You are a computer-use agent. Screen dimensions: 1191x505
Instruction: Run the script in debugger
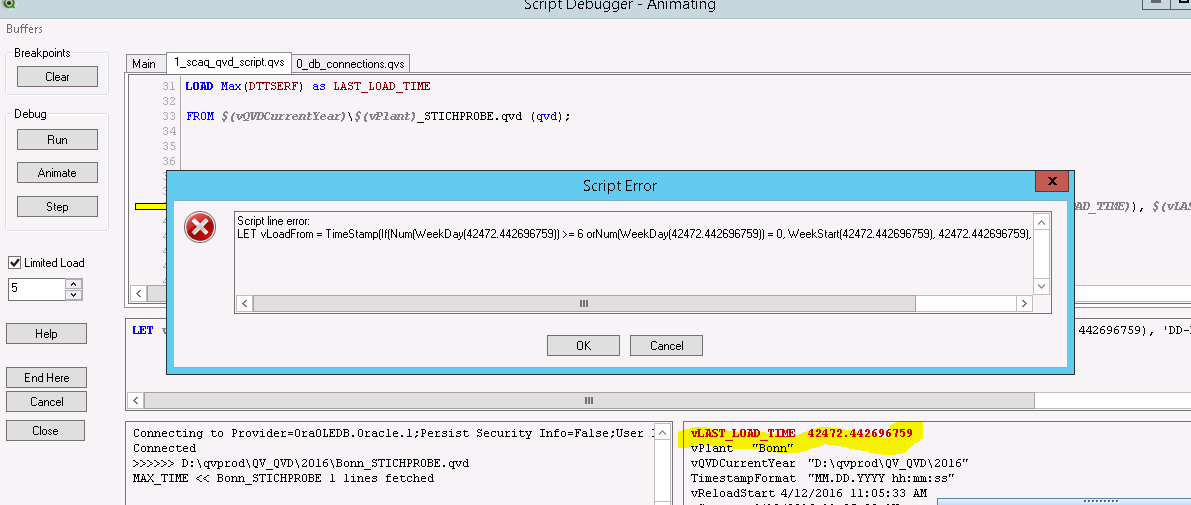click(x=57, y=140)
